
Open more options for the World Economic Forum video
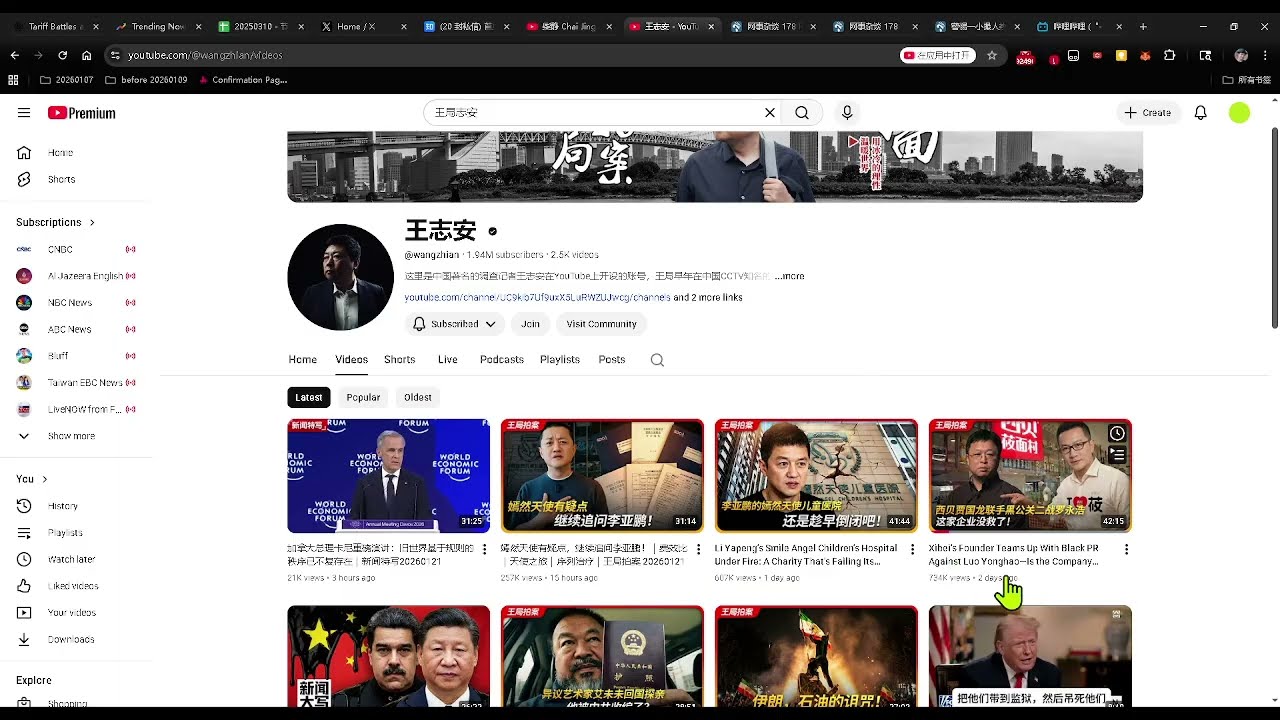coord(485,549)
